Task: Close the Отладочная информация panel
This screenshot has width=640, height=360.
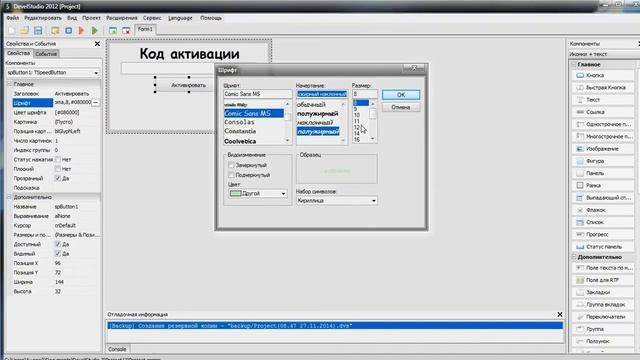Action: [560, 314]
